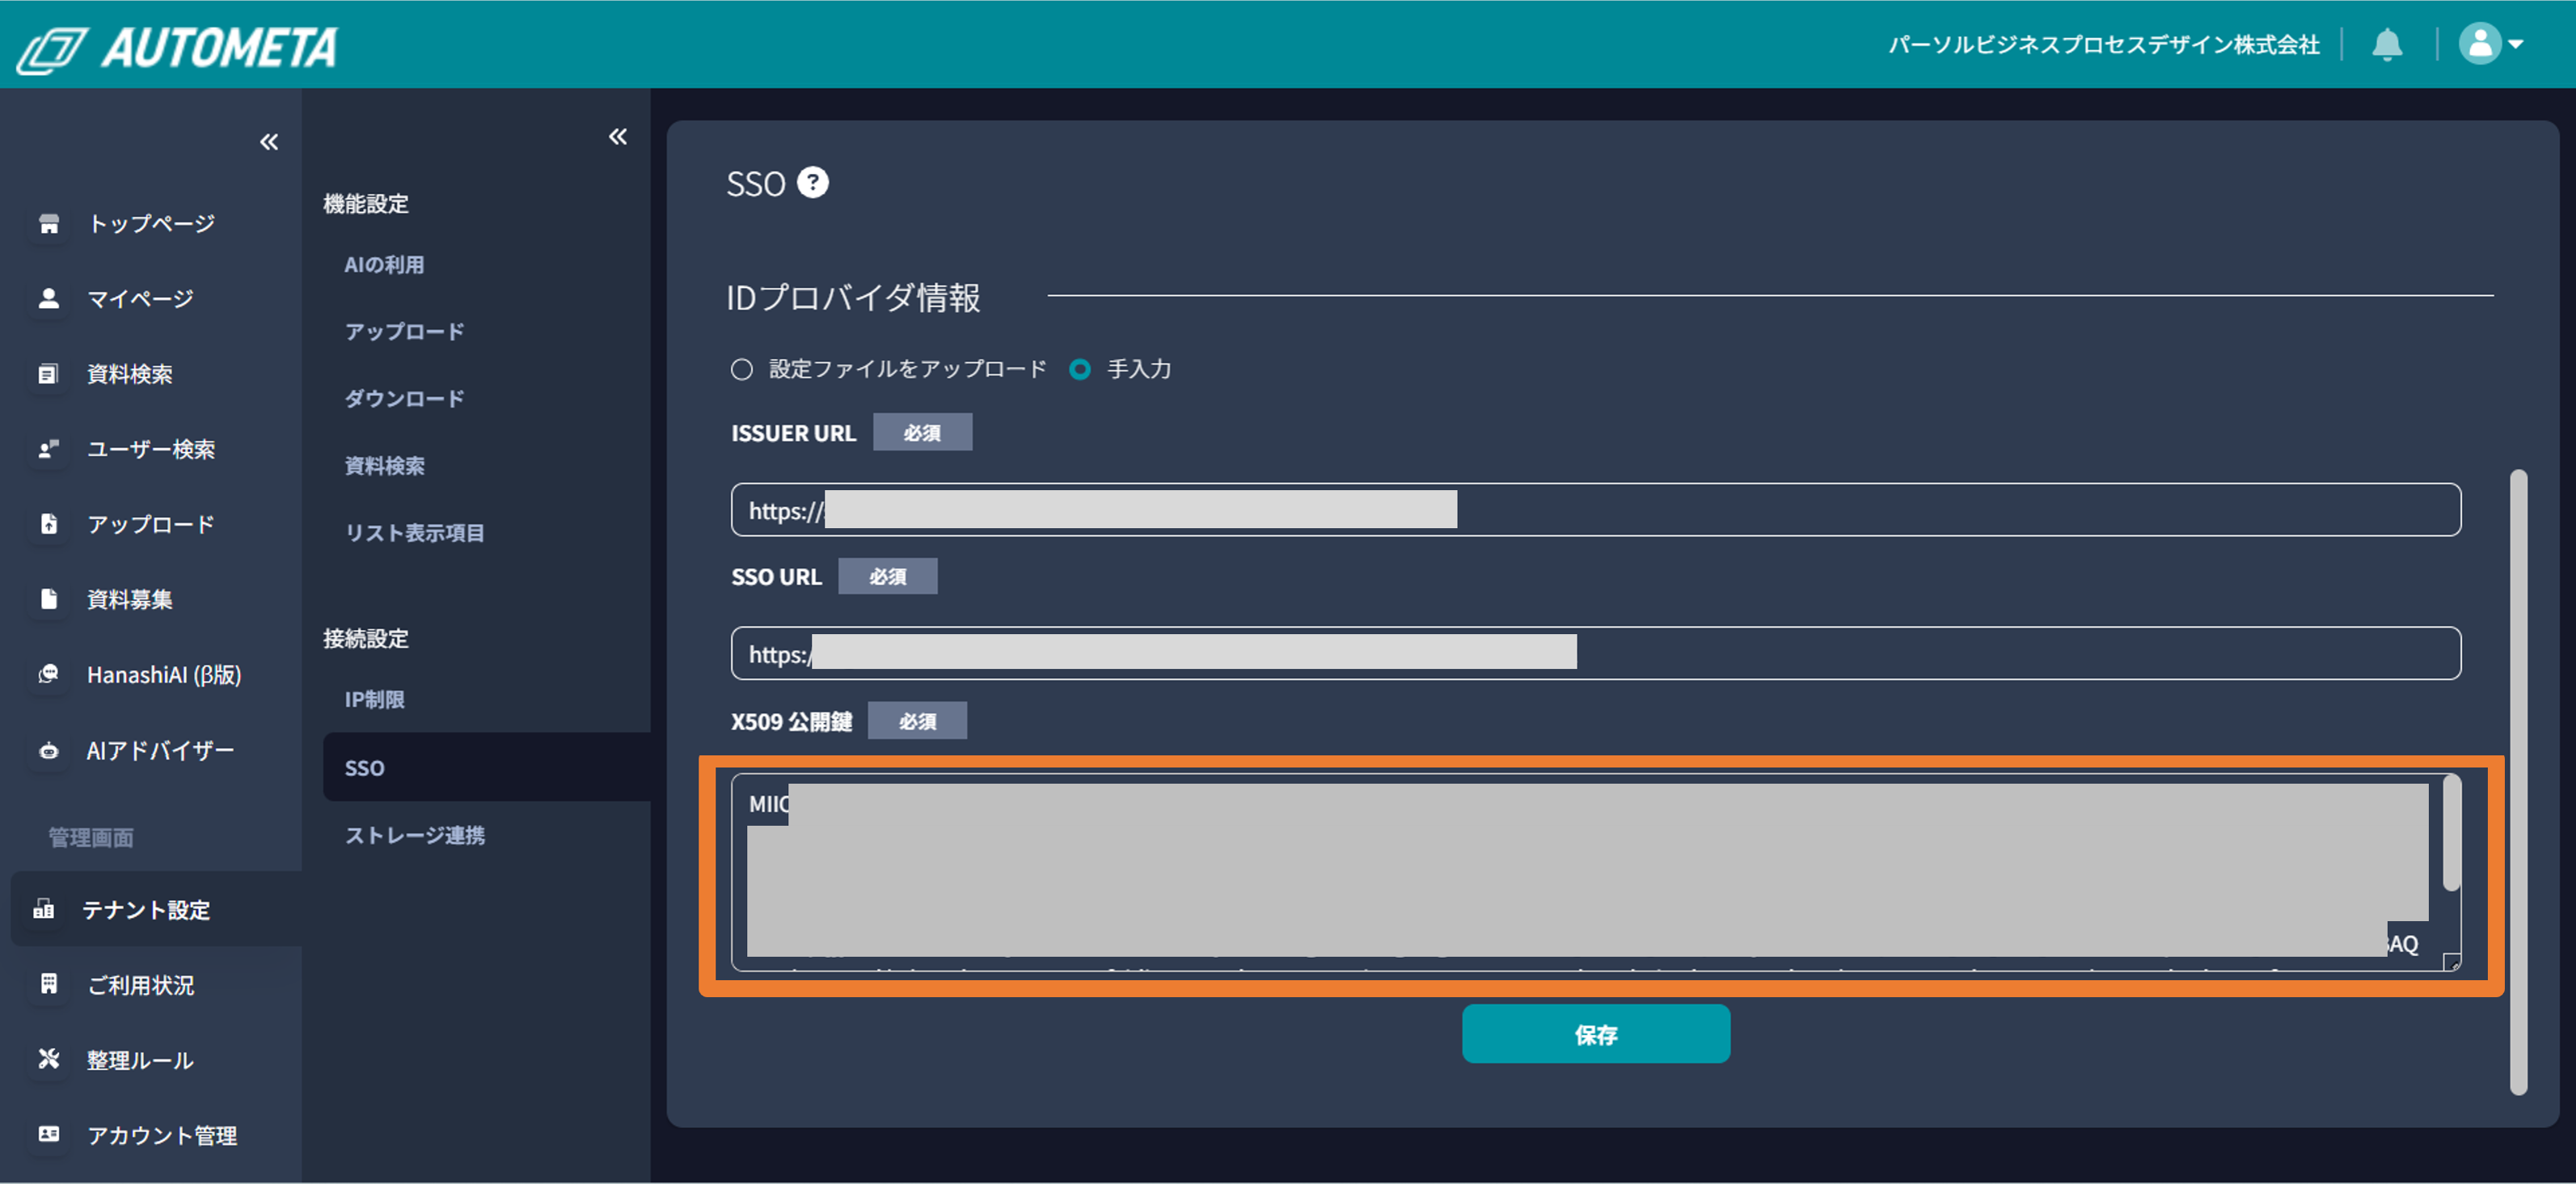
Task: Click the IDプロバイダ情報 heading
Action: click(853, 297)
